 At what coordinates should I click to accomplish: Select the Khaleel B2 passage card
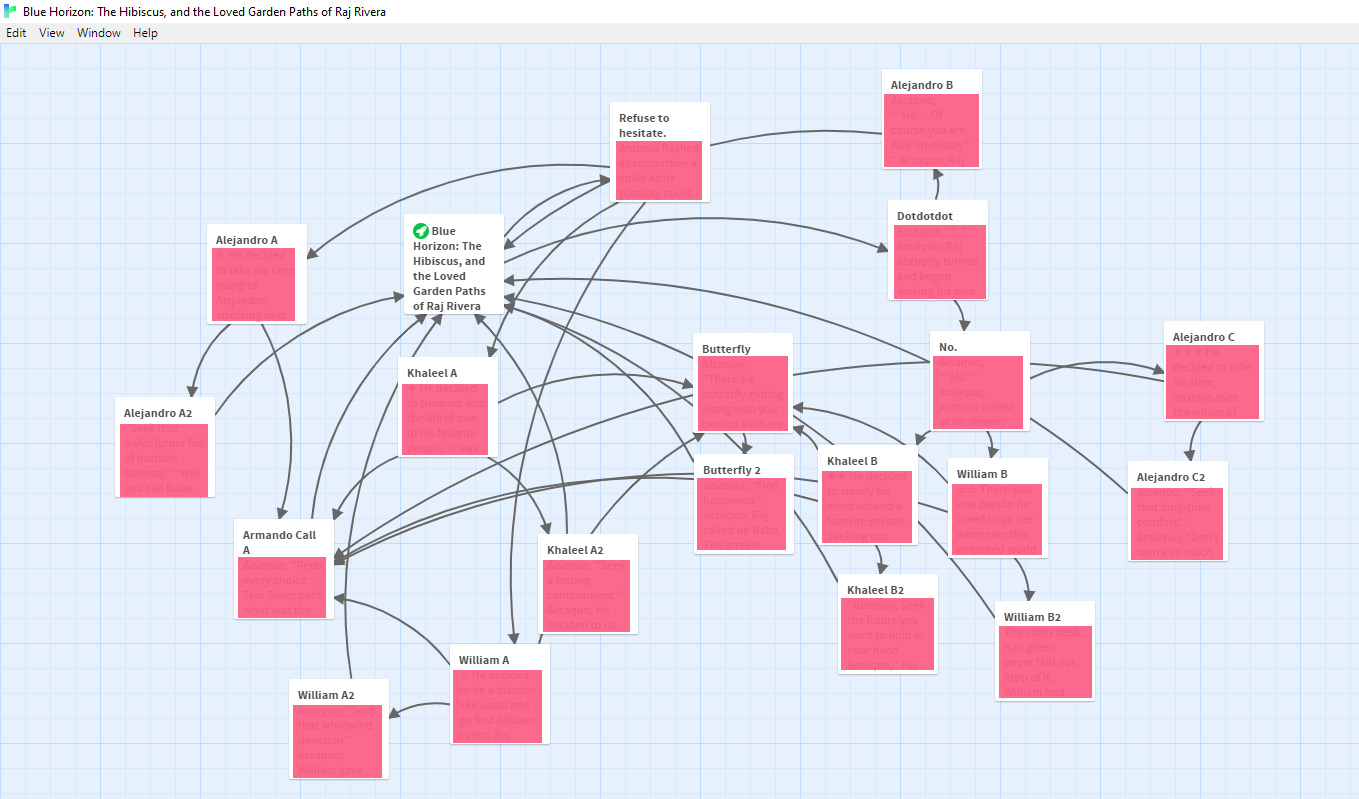(x=888, y=624)
